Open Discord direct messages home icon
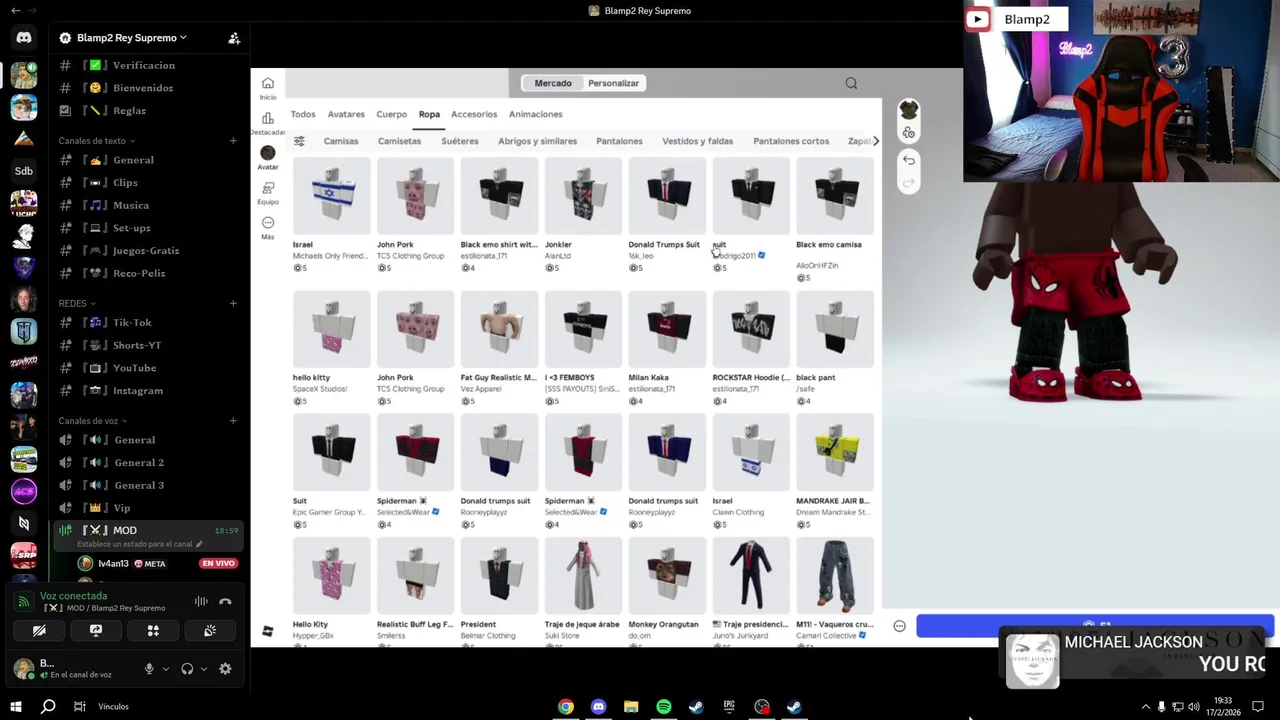Viewport: 1280px width, 720px height. click(24, 38)
